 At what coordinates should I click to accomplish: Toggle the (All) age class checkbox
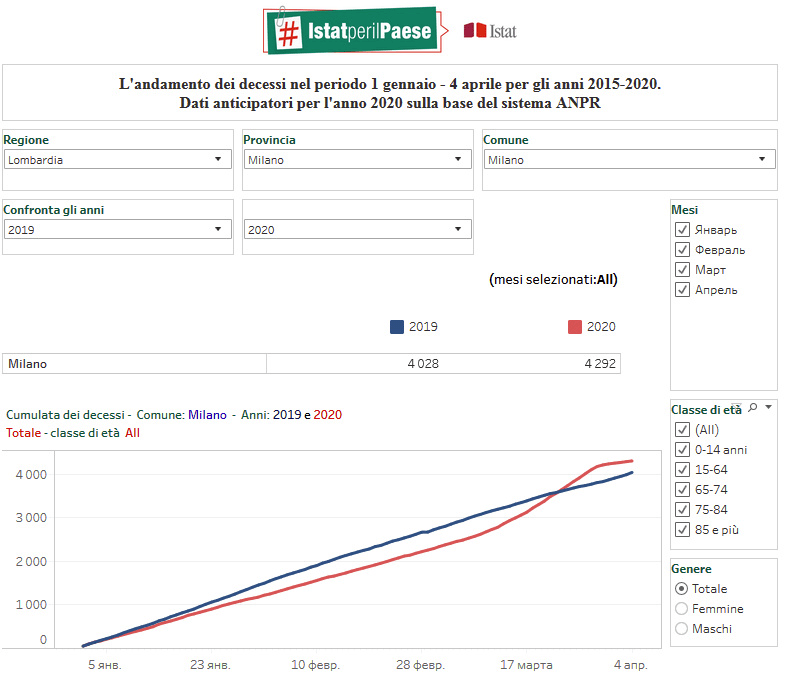(x=683, y=430)
